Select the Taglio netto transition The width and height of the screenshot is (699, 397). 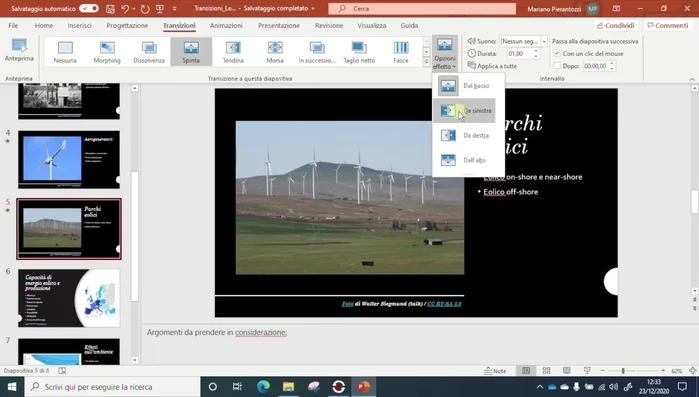(x=359, y=52)
